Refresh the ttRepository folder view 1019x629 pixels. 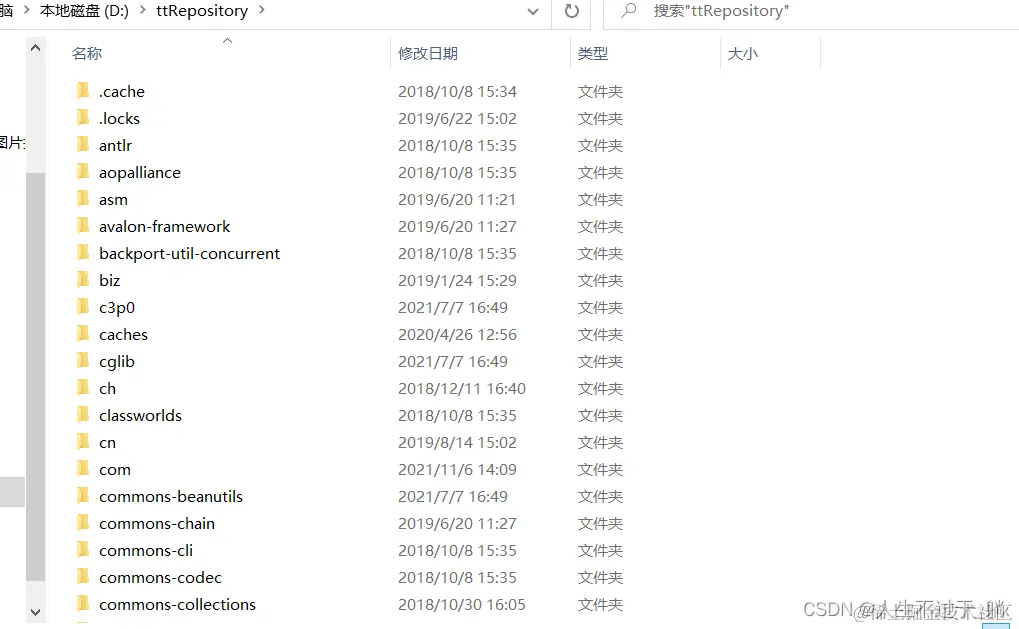[x=571, y=11]
